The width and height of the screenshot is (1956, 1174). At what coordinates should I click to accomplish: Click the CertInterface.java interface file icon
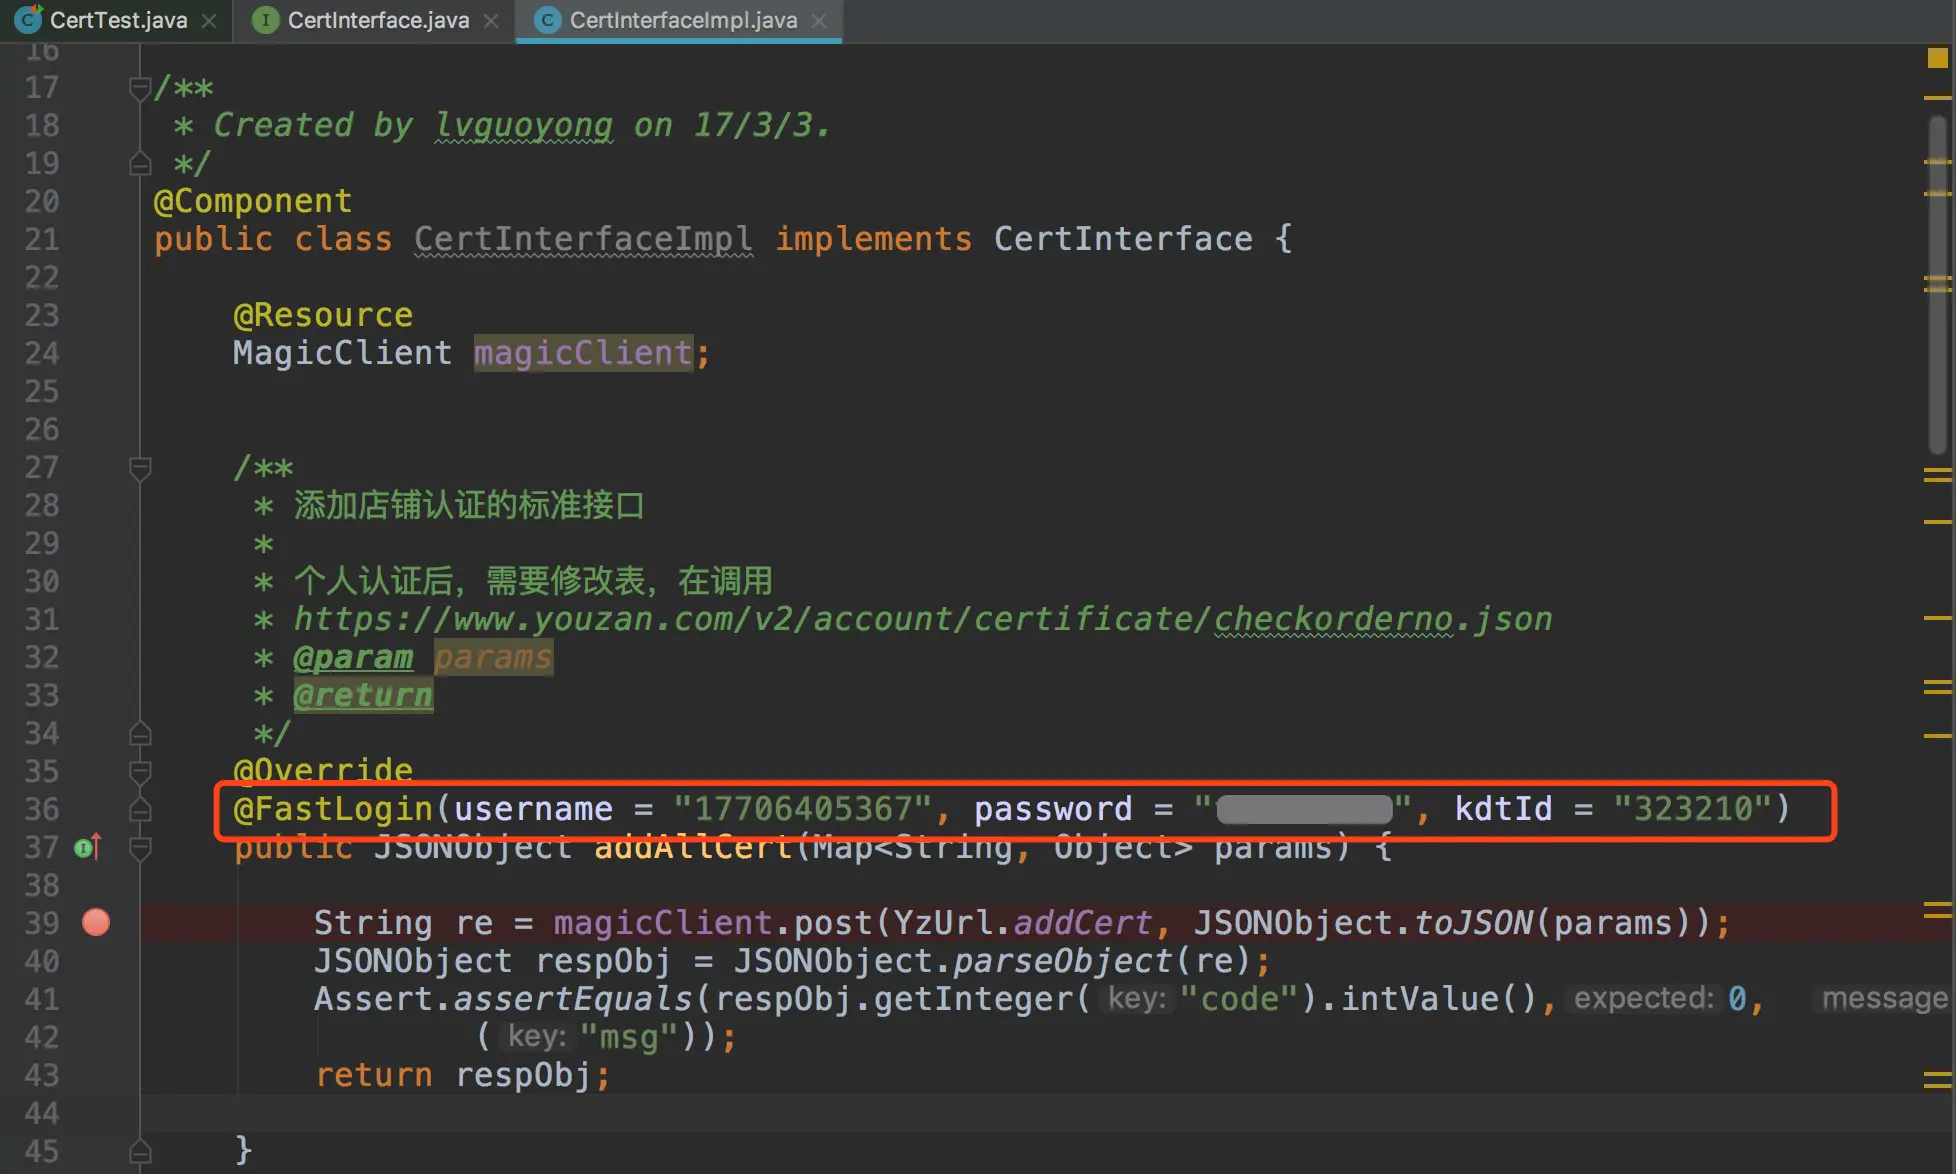tap(265, 20)
